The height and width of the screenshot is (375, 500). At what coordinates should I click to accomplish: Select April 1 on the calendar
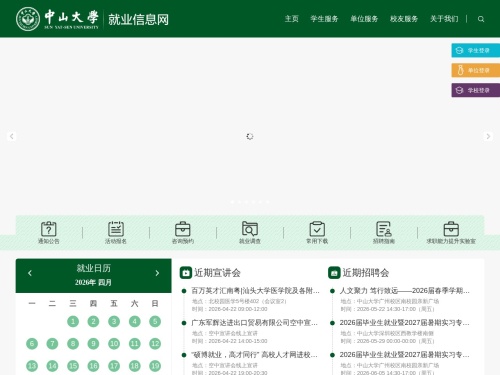pyautogui.click(x=73, y=321)
